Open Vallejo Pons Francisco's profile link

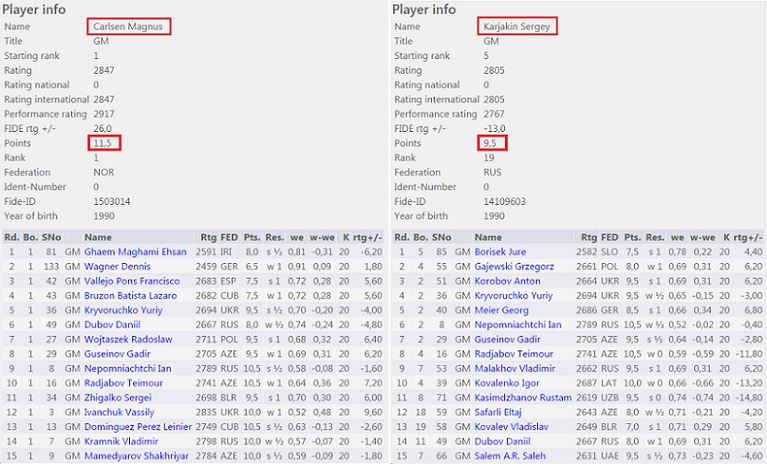(131, 282)
